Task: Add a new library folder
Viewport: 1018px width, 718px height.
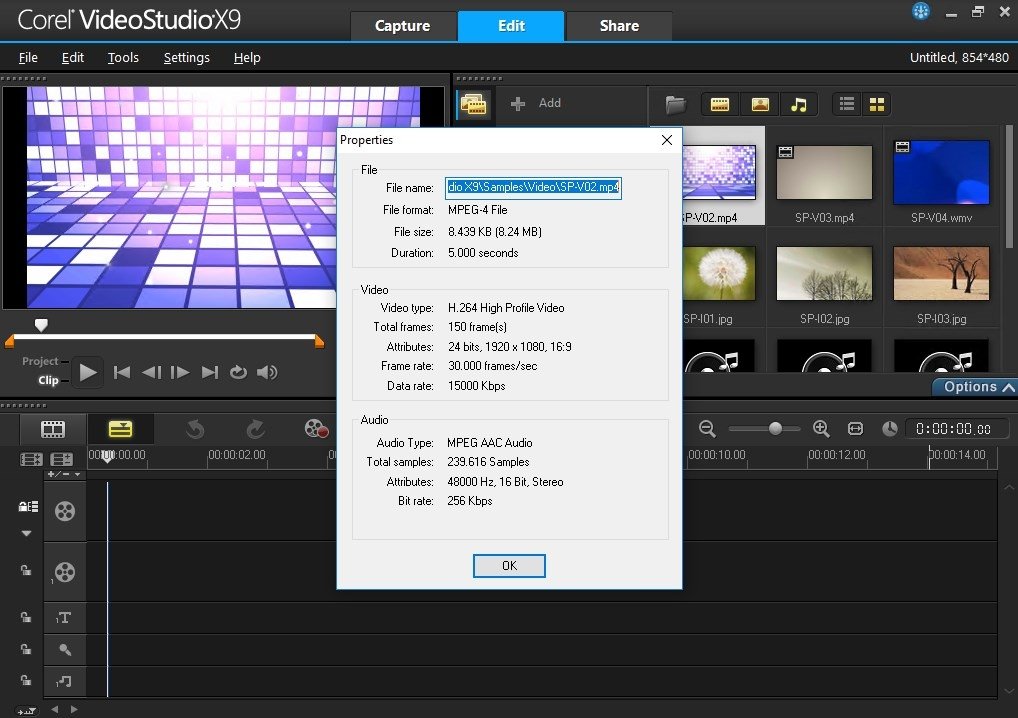Action: coord(536,103)
